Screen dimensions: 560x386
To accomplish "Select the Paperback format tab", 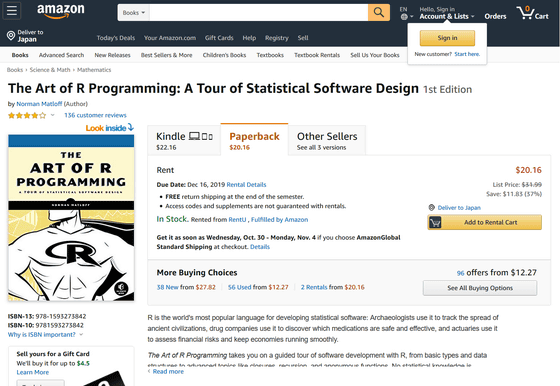I will [x=254, y=140].
